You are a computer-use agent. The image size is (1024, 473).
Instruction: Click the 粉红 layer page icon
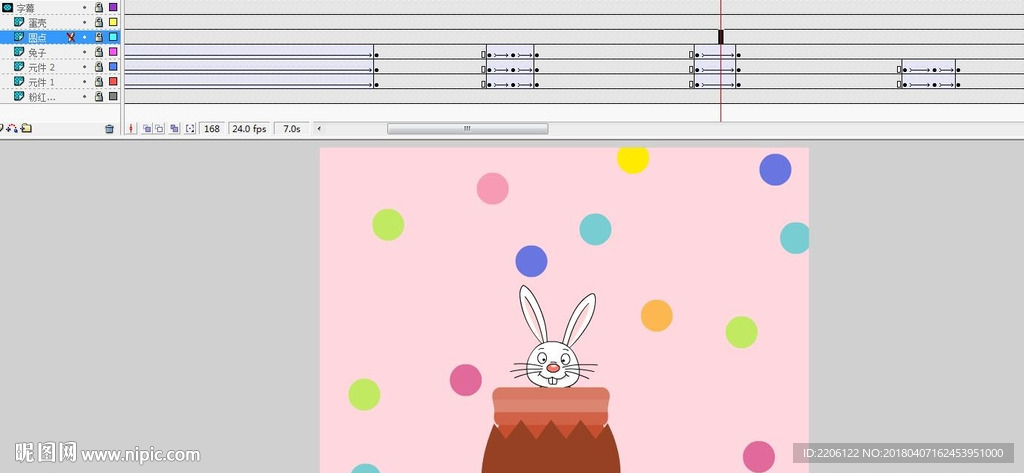click(x=19, y=96)
